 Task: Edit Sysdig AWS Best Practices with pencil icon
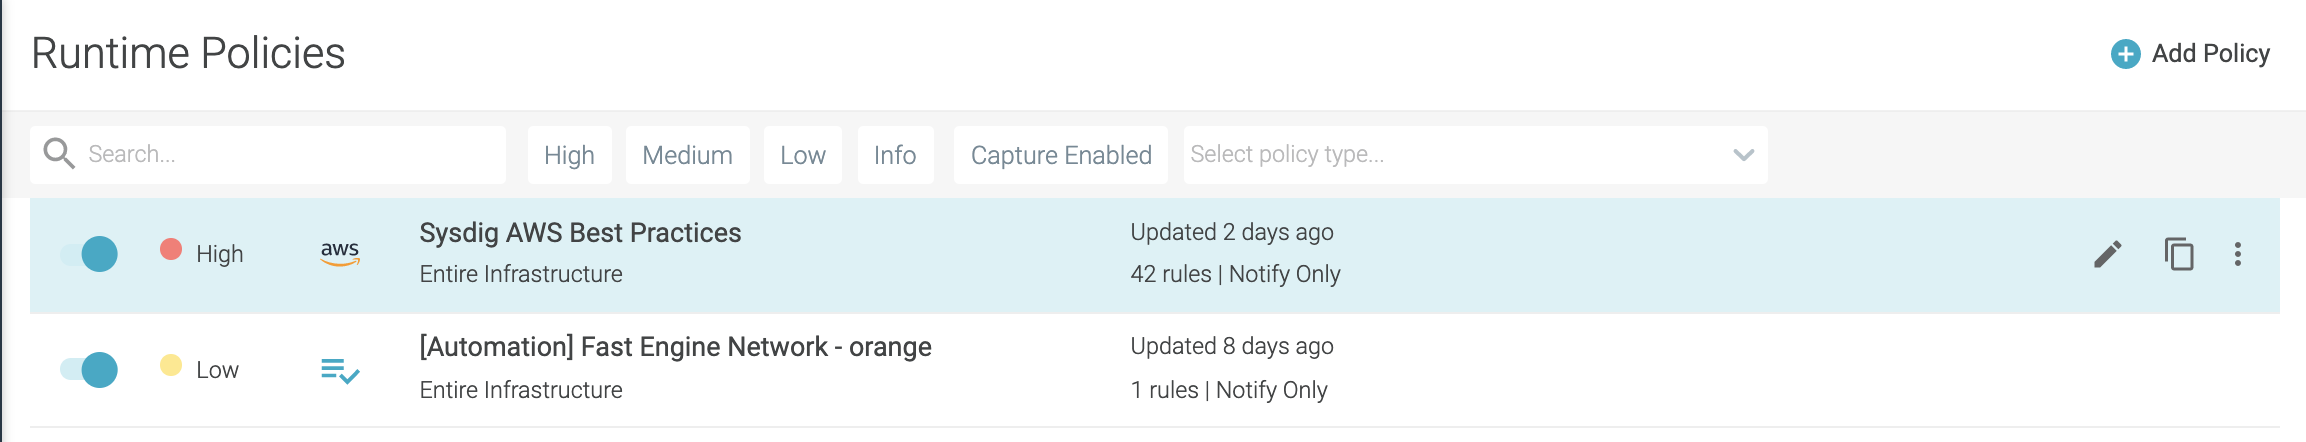[2107, 254]
